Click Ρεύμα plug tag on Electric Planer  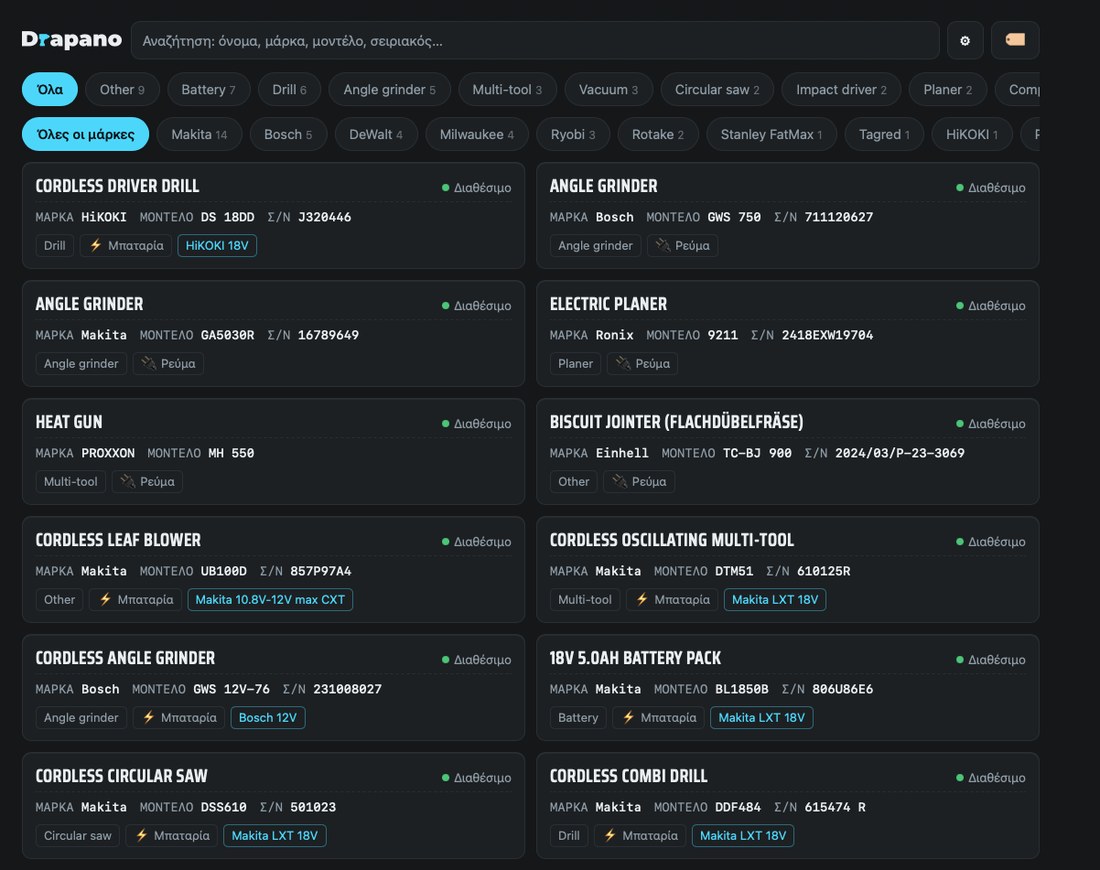tap(642, 363)
